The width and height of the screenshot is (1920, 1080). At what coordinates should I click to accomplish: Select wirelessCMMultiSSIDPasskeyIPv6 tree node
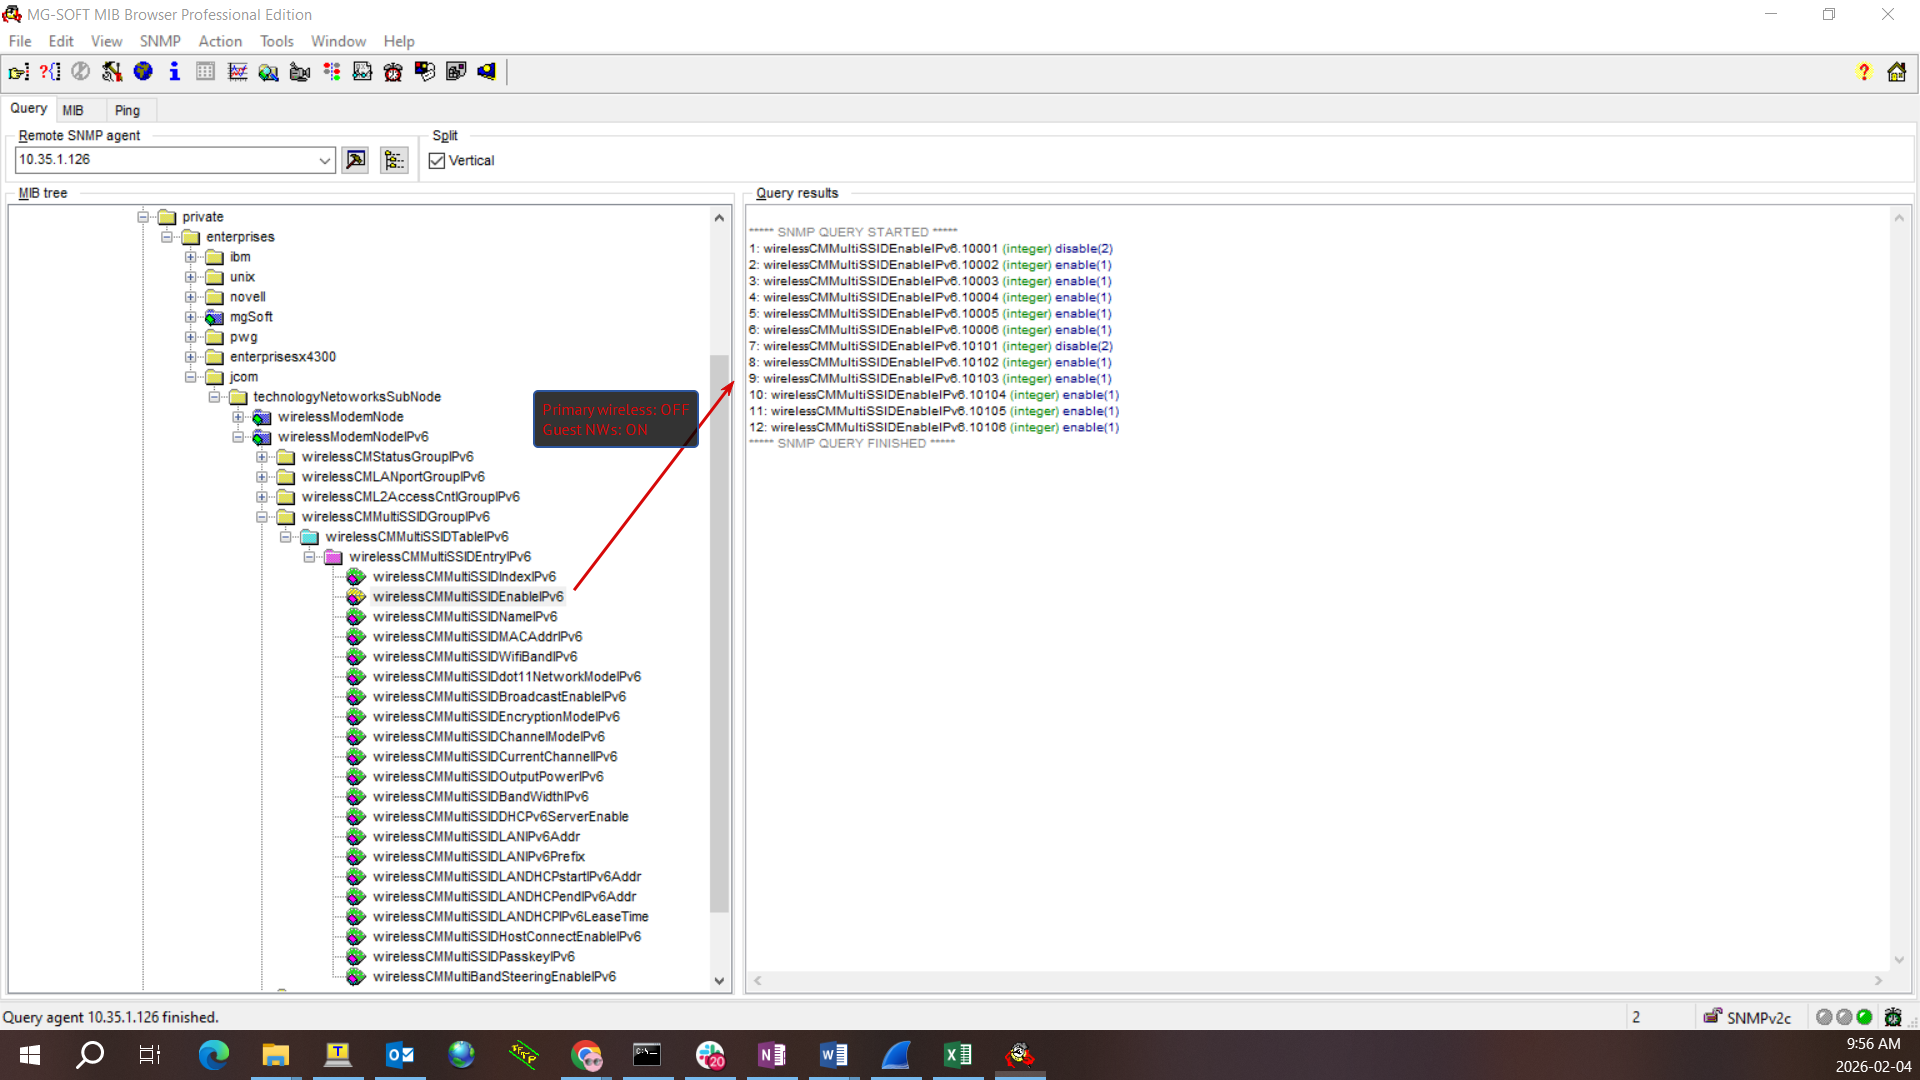pos(473,957)
